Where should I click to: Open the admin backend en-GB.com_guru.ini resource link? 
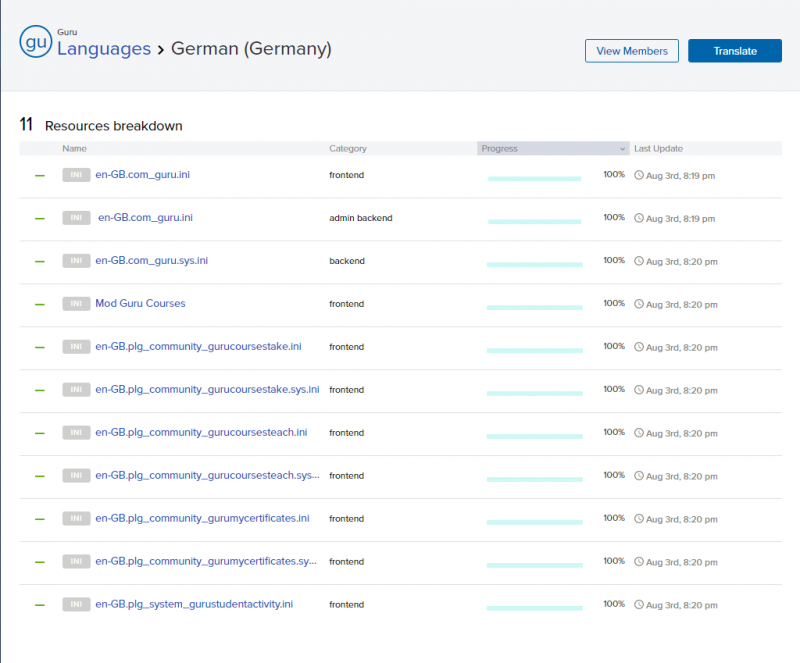pyautogui.click(x=145, y=217)
